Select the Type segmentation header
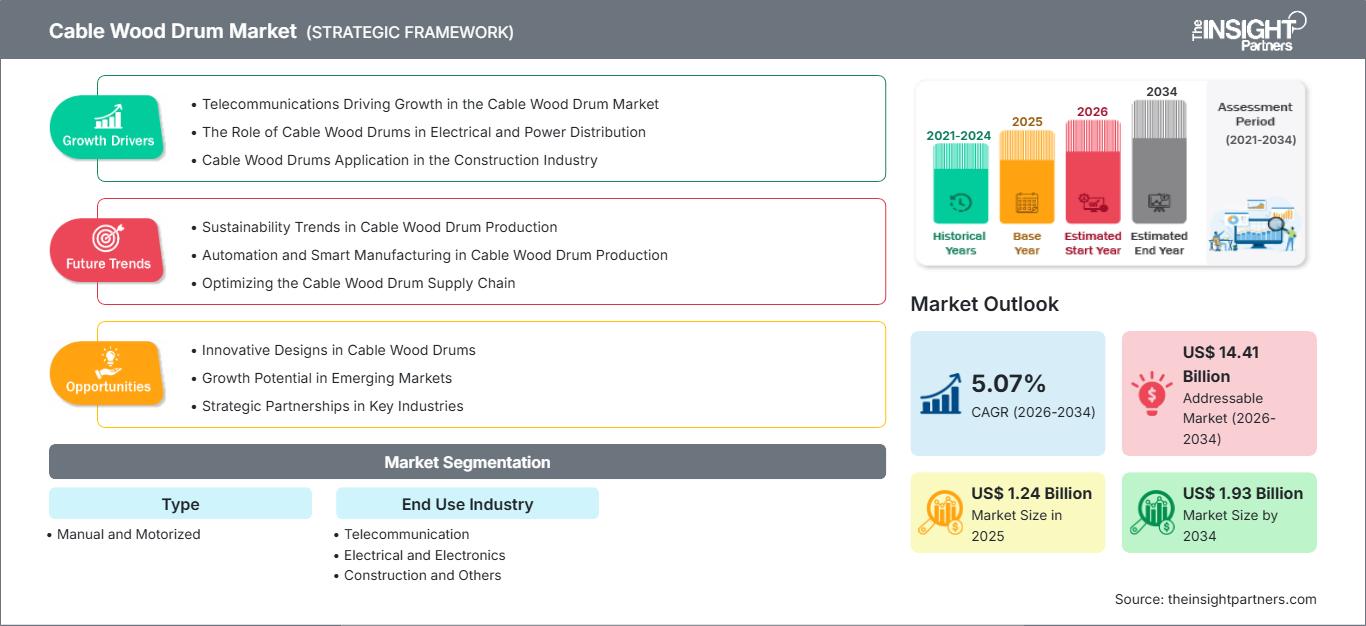The width and height of the screenshot is (1366, 626). point(180,504)
